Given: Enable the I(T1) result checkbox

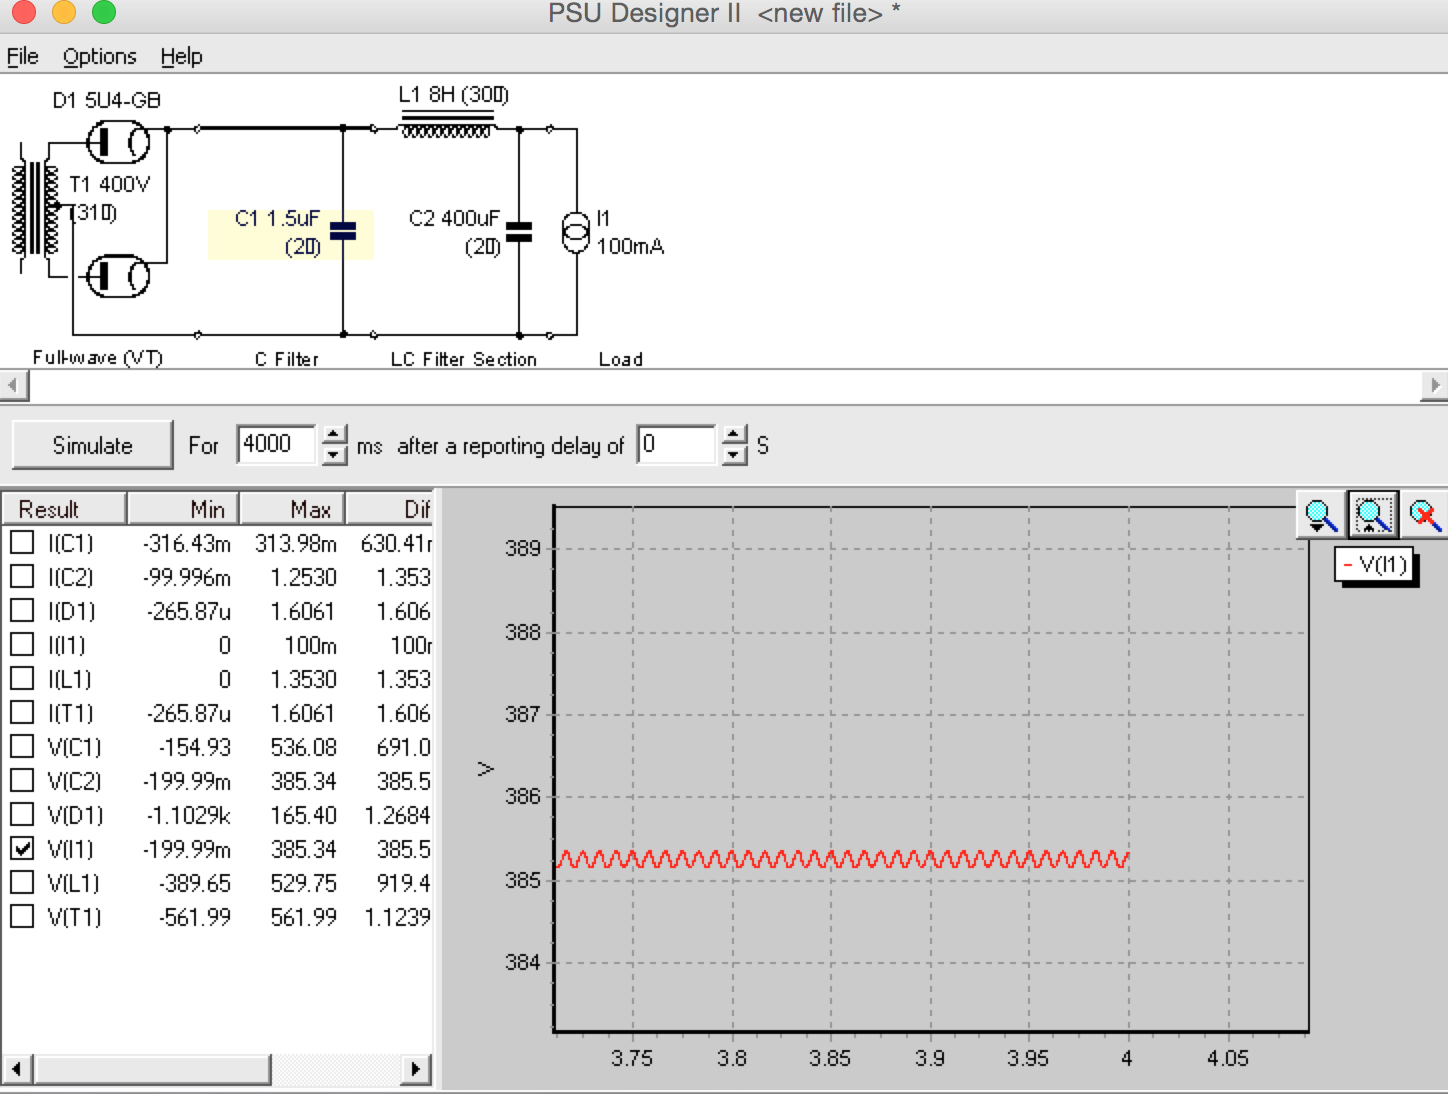Looking at the screenshot, I should [22, 712].
